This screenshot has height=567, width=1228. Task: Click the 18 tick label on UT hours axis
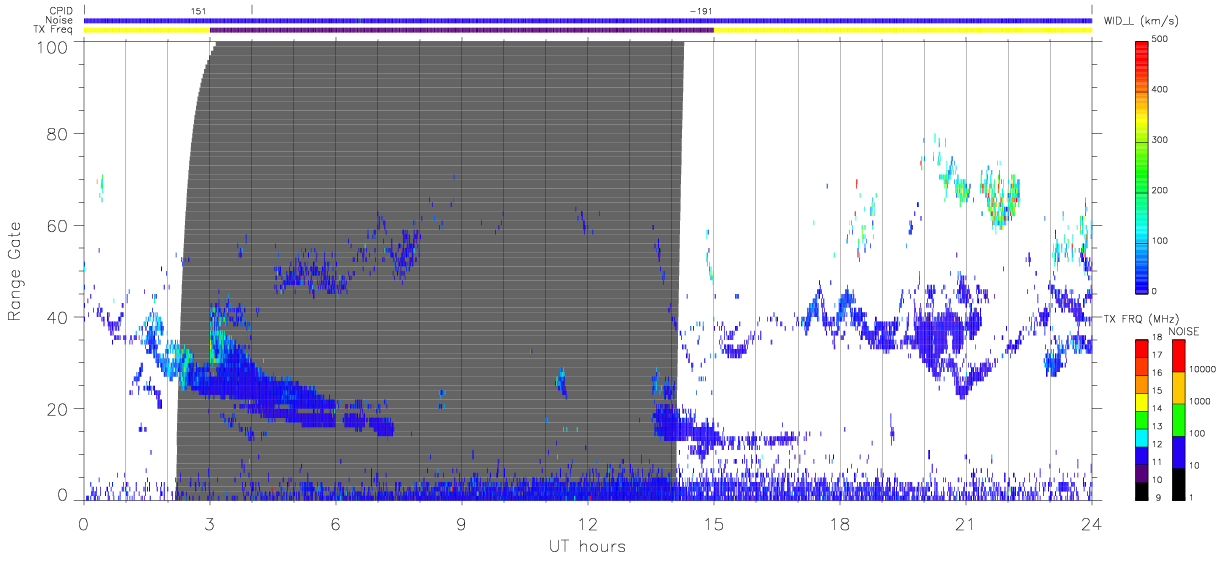840,523
